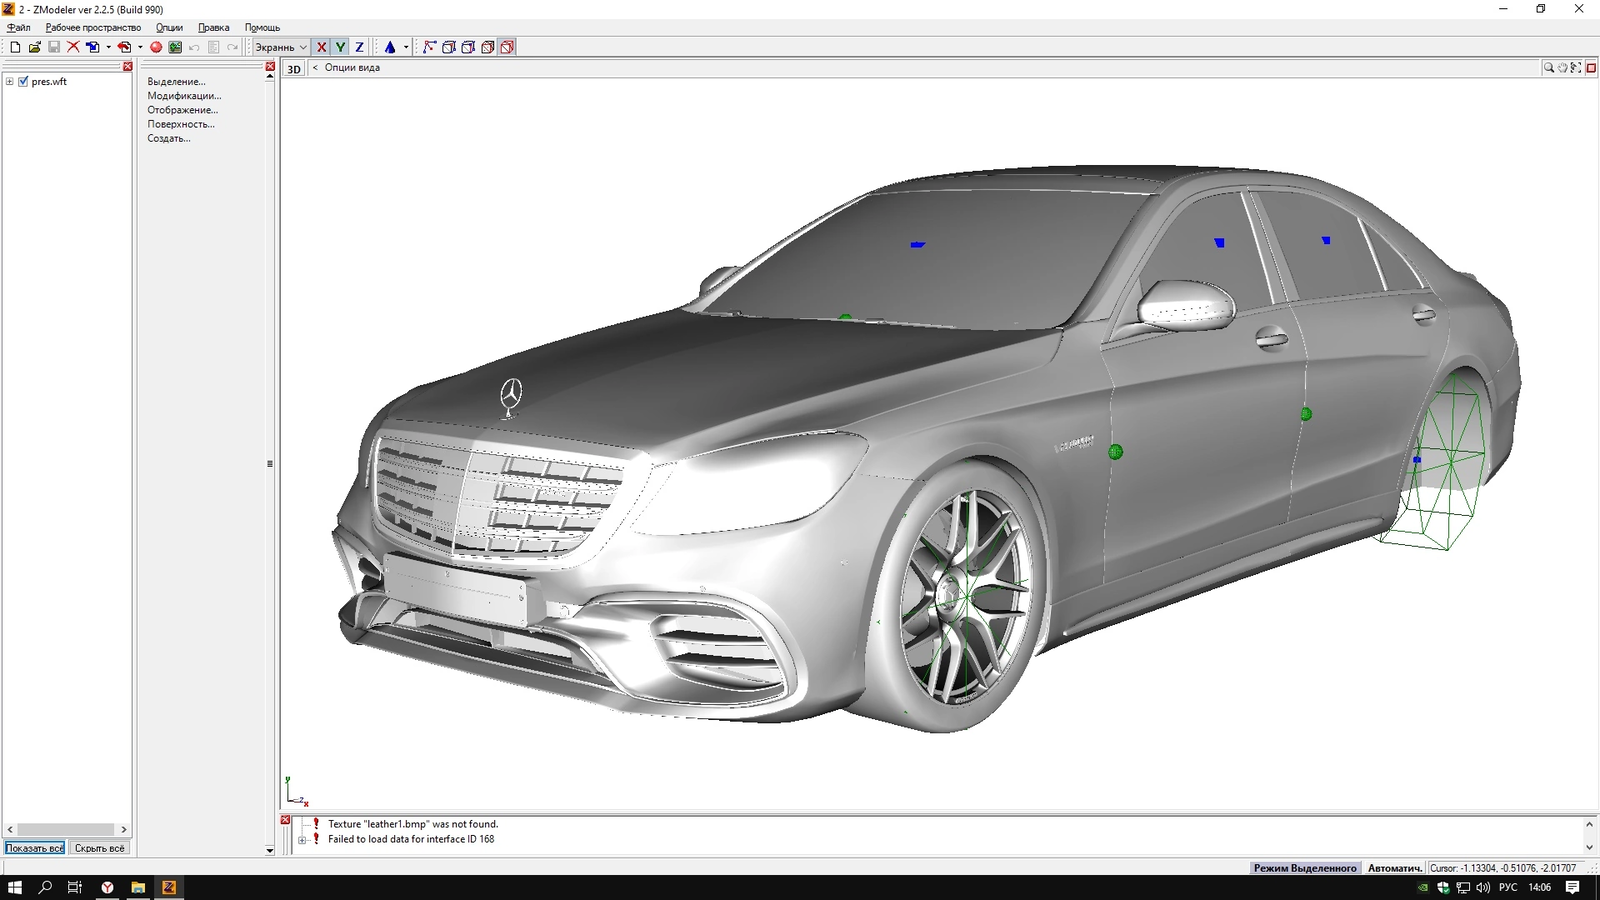Toggle the X axis lock button

click(321, 47)
